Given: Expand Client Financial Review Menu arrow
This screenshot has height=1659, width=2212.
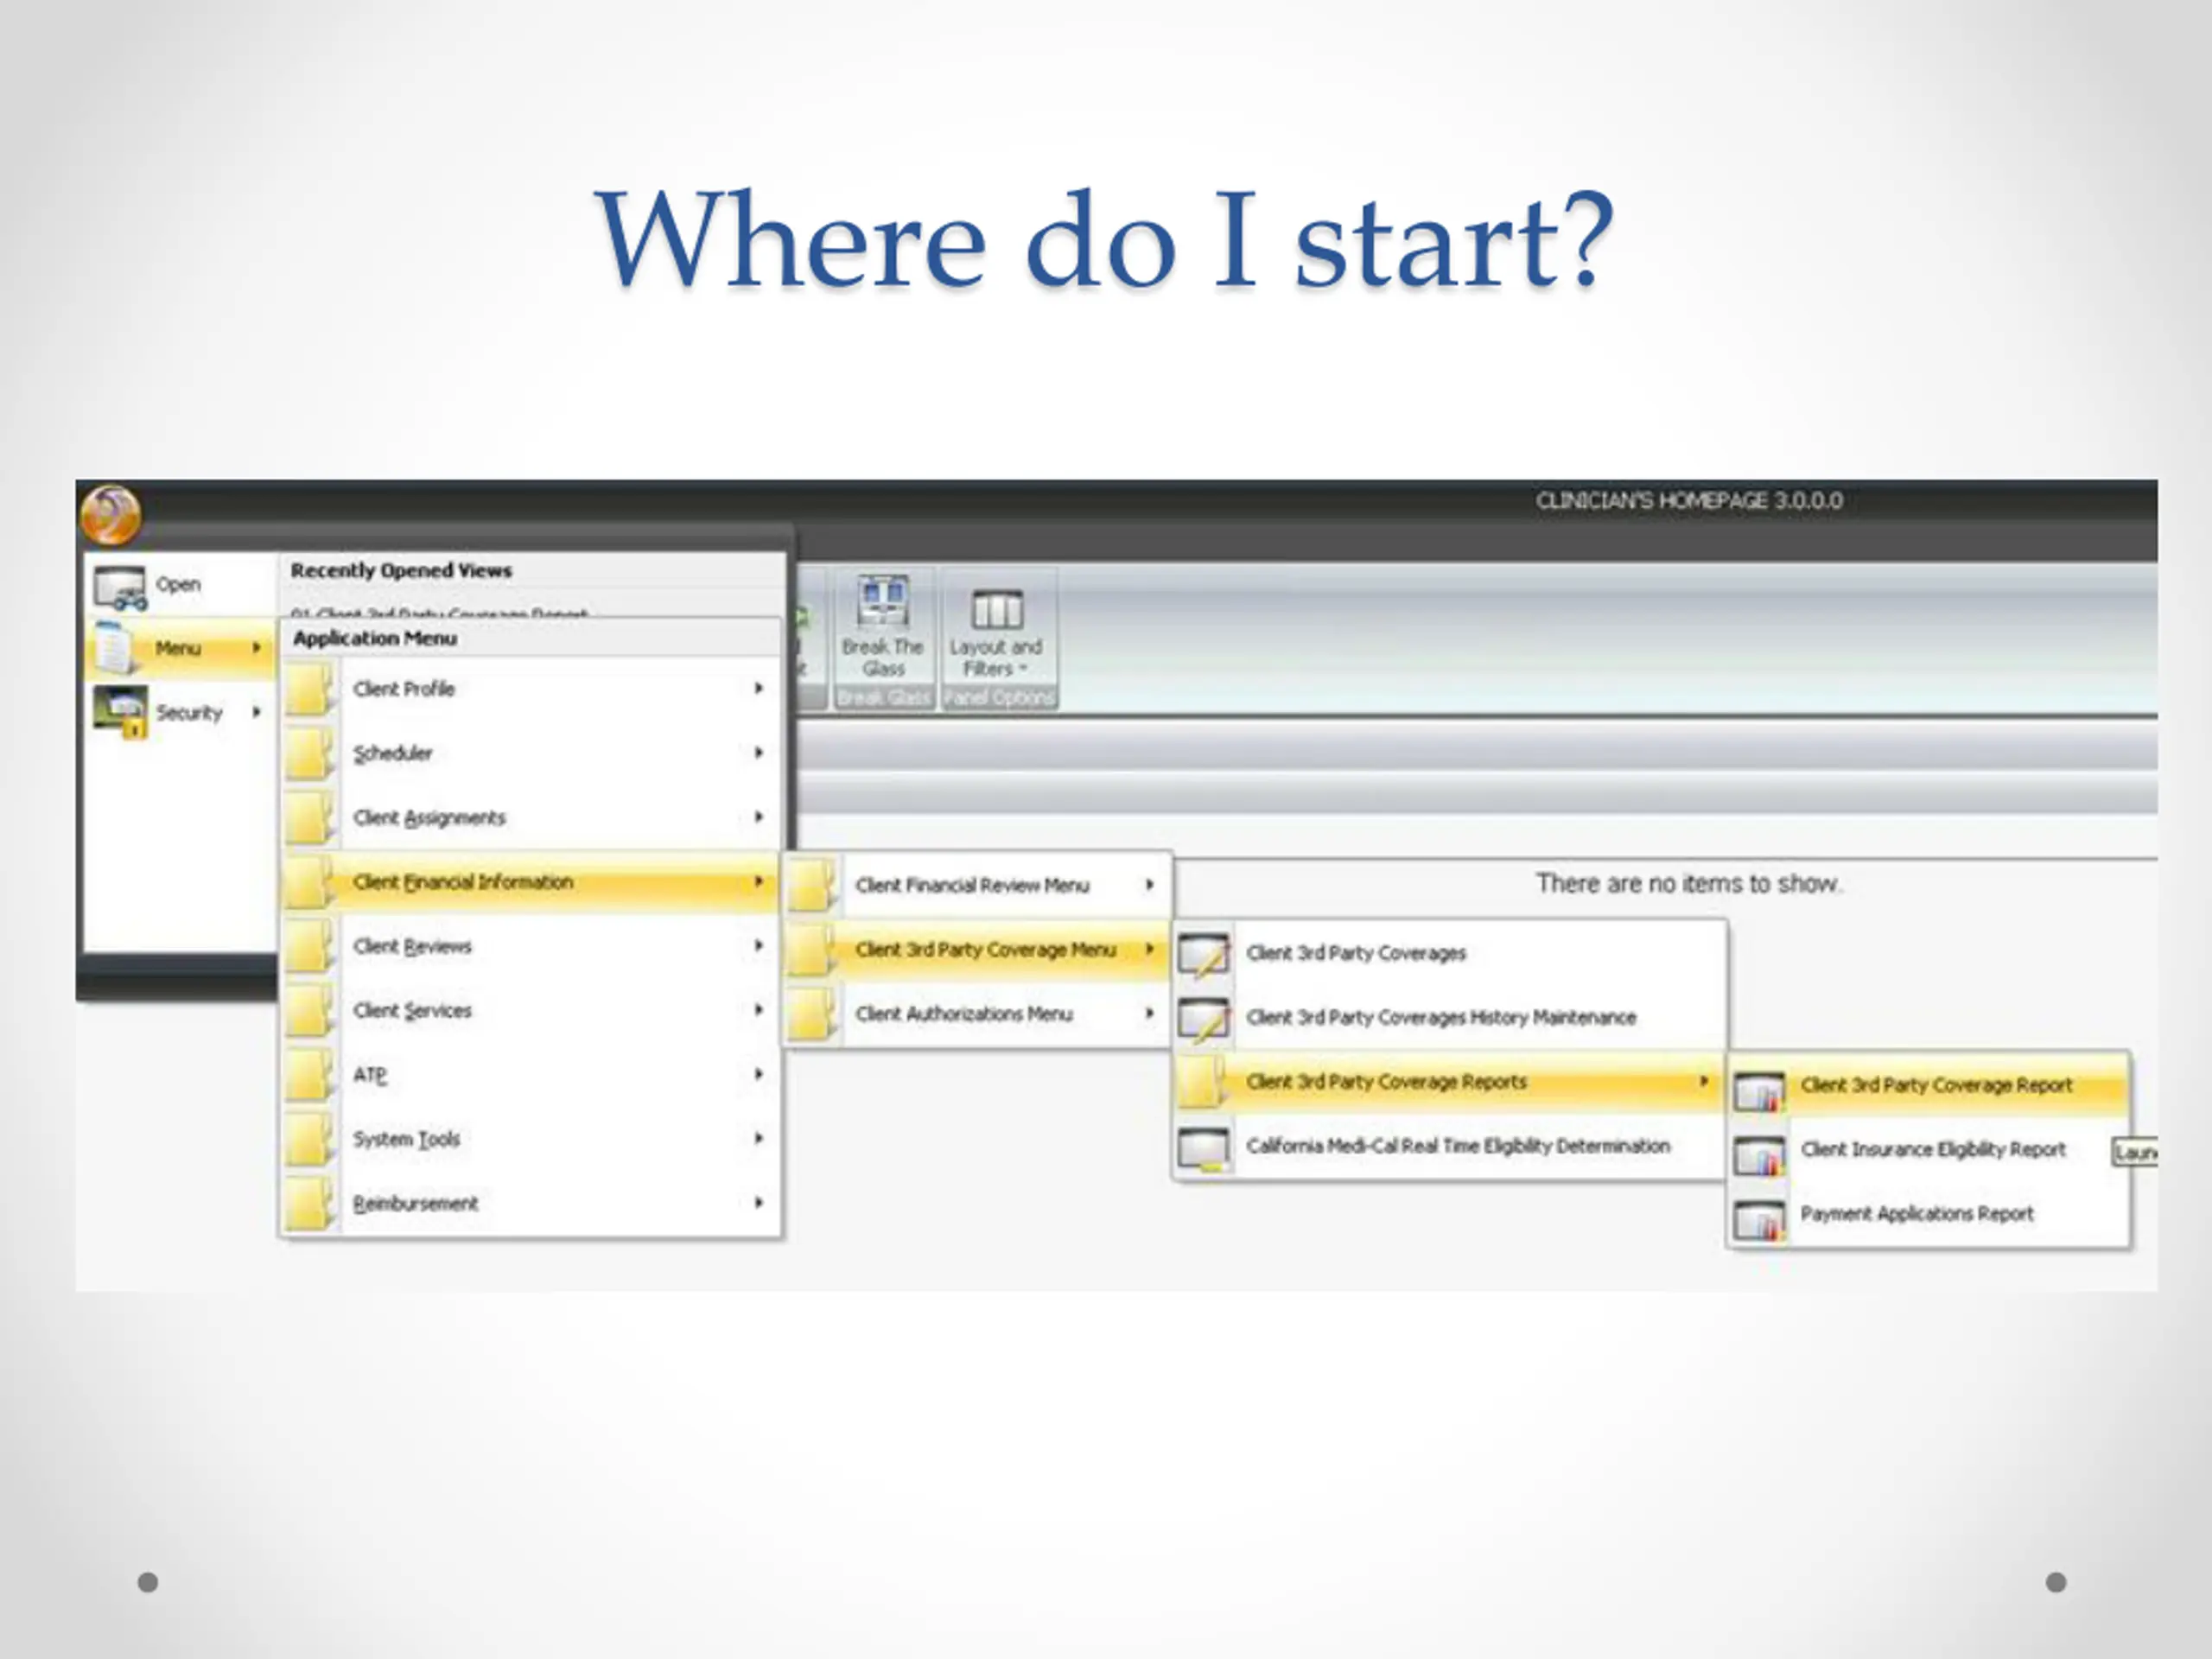Looking at the screenshot, I should (x=1150, y=885).
